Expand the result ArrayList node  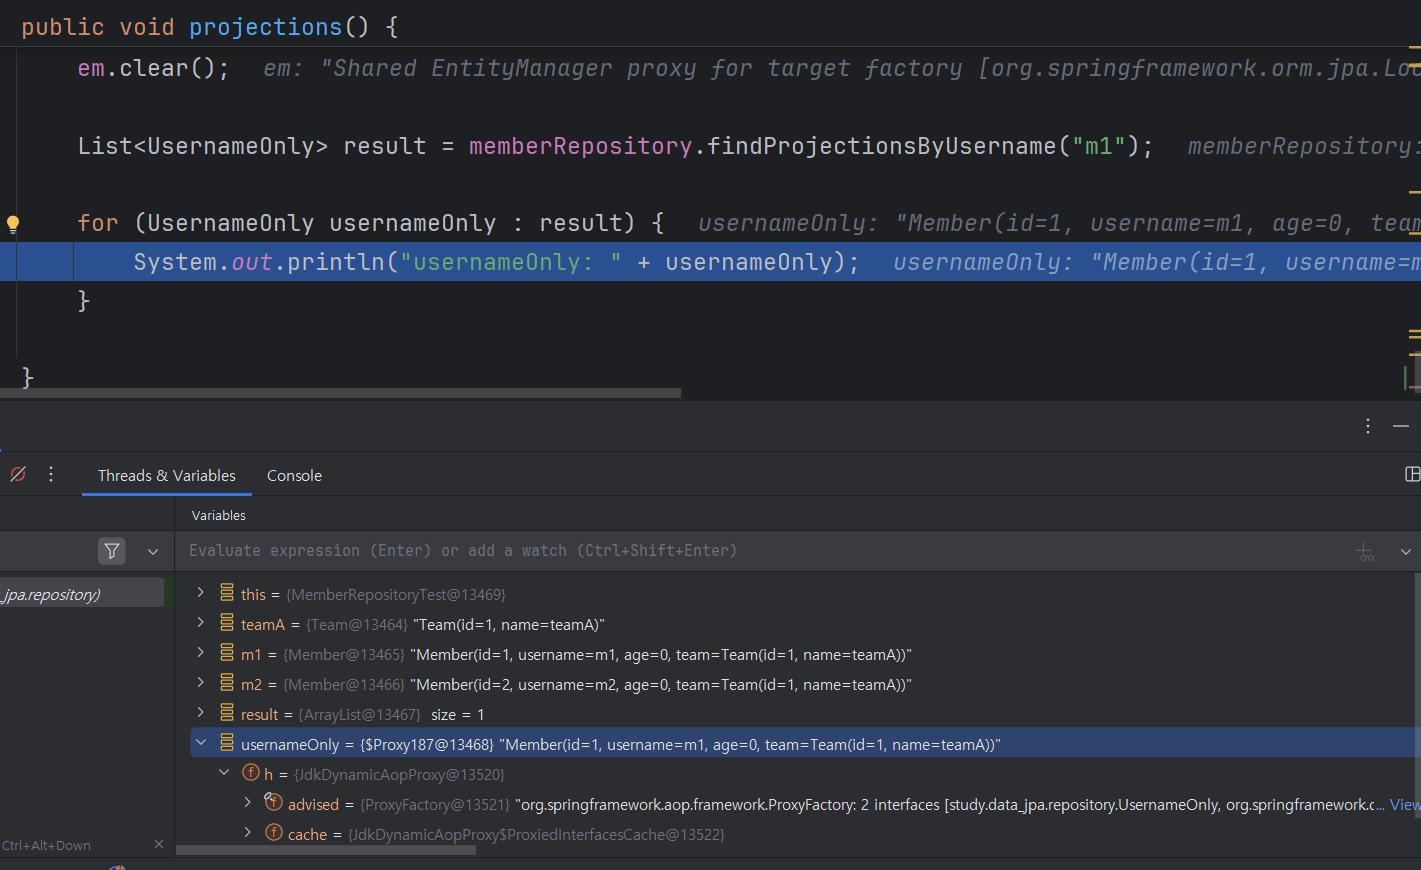(x=201, y=713)
